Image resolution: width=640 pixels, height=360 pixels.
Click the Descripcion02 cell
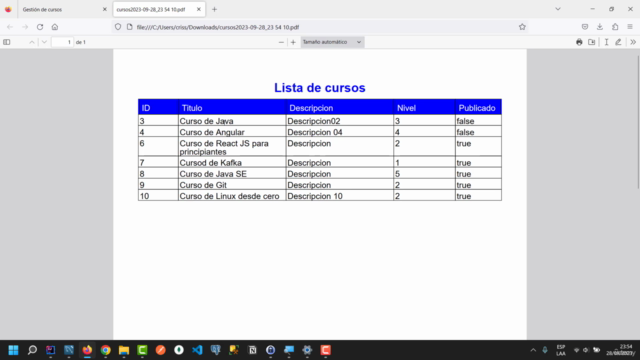click(340, 121)
